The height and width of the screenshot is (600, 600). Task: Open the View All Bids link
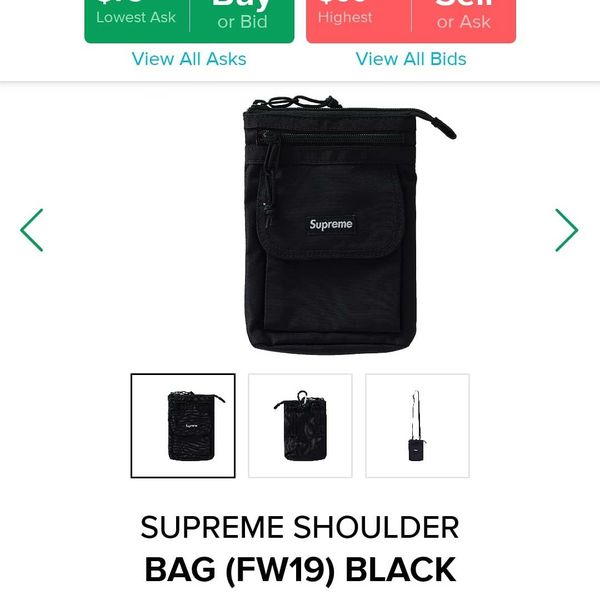coord(411,59)
